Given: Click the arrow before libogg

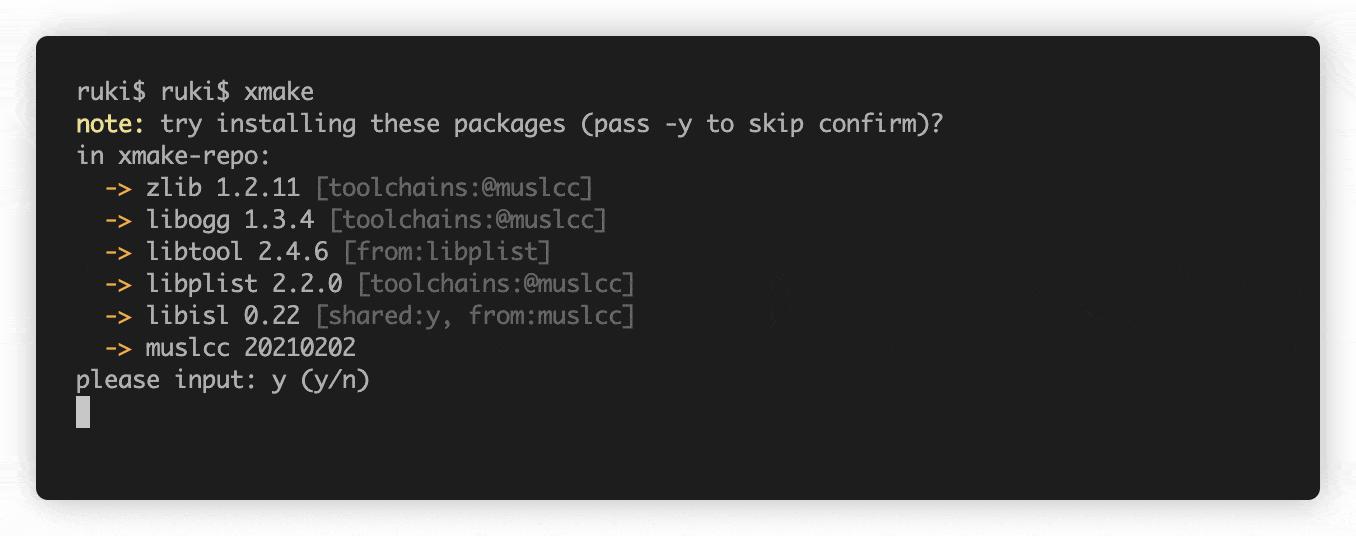Looking at the screenshot, I should [x=118, y=220].
